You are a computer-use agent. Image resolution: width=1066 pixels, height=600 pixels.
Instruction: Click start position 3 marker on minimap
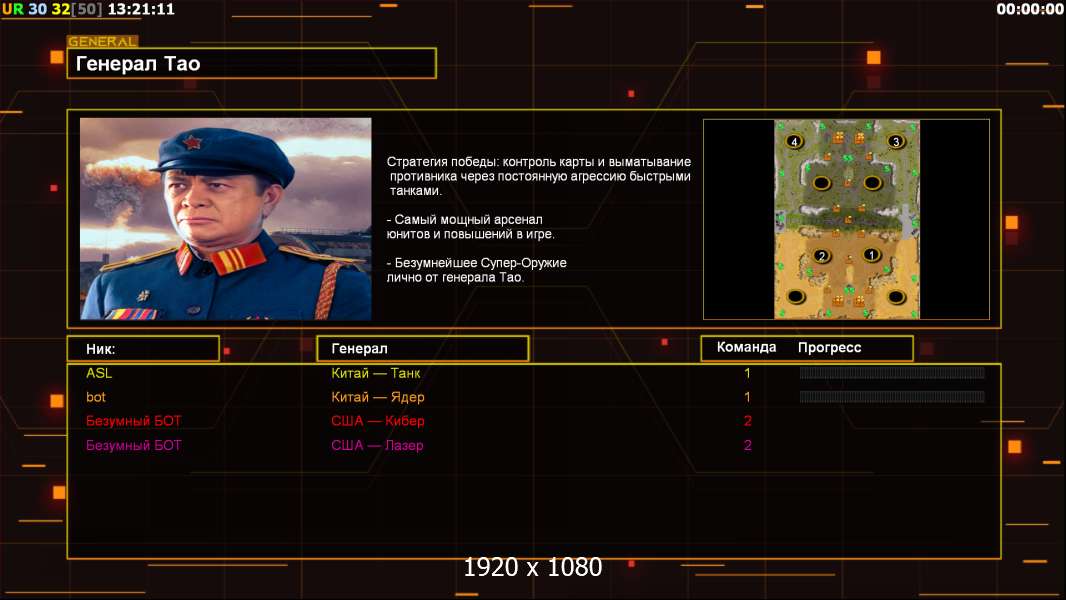[x=895, y=141]
